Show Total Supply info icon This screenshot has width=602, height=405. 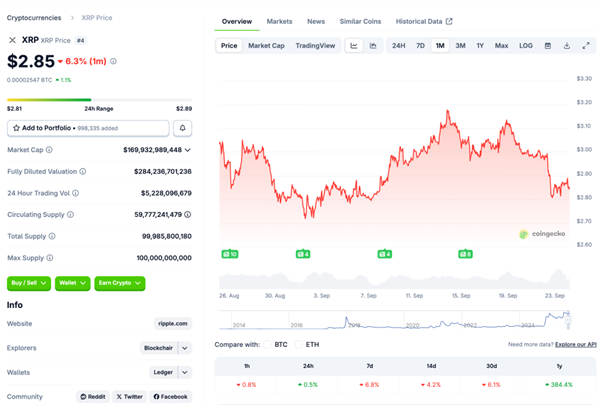coord(52,236)
